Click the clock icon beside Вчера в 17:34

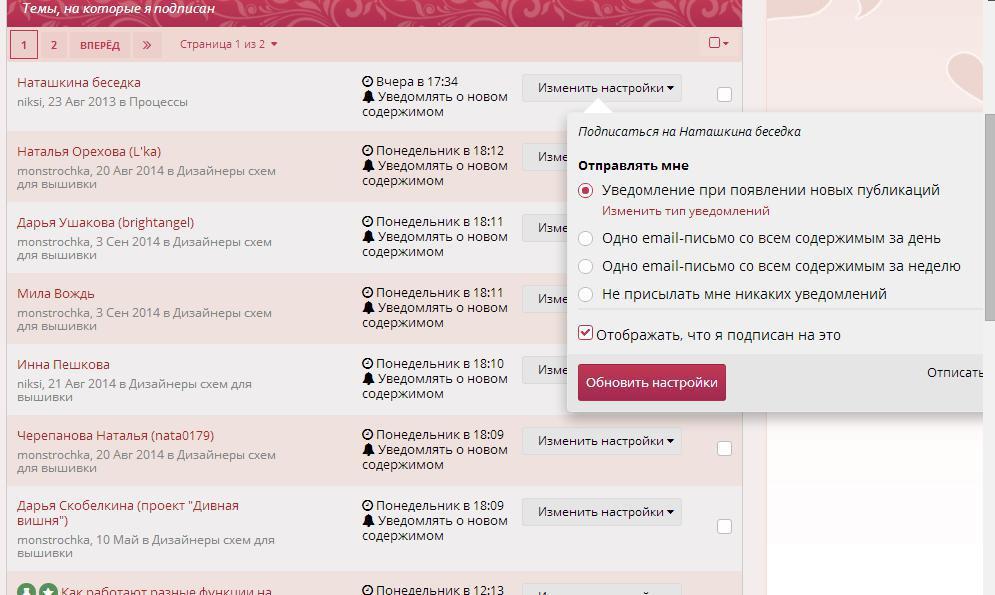point(368,82)
